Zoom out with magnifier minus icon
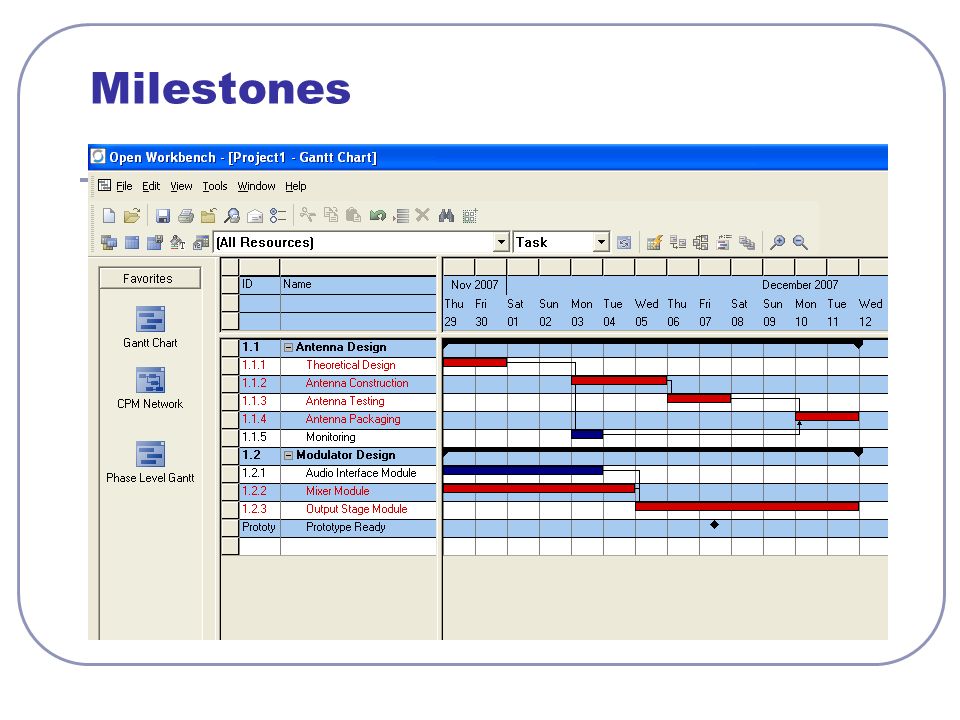 click(x=800, y=242)
